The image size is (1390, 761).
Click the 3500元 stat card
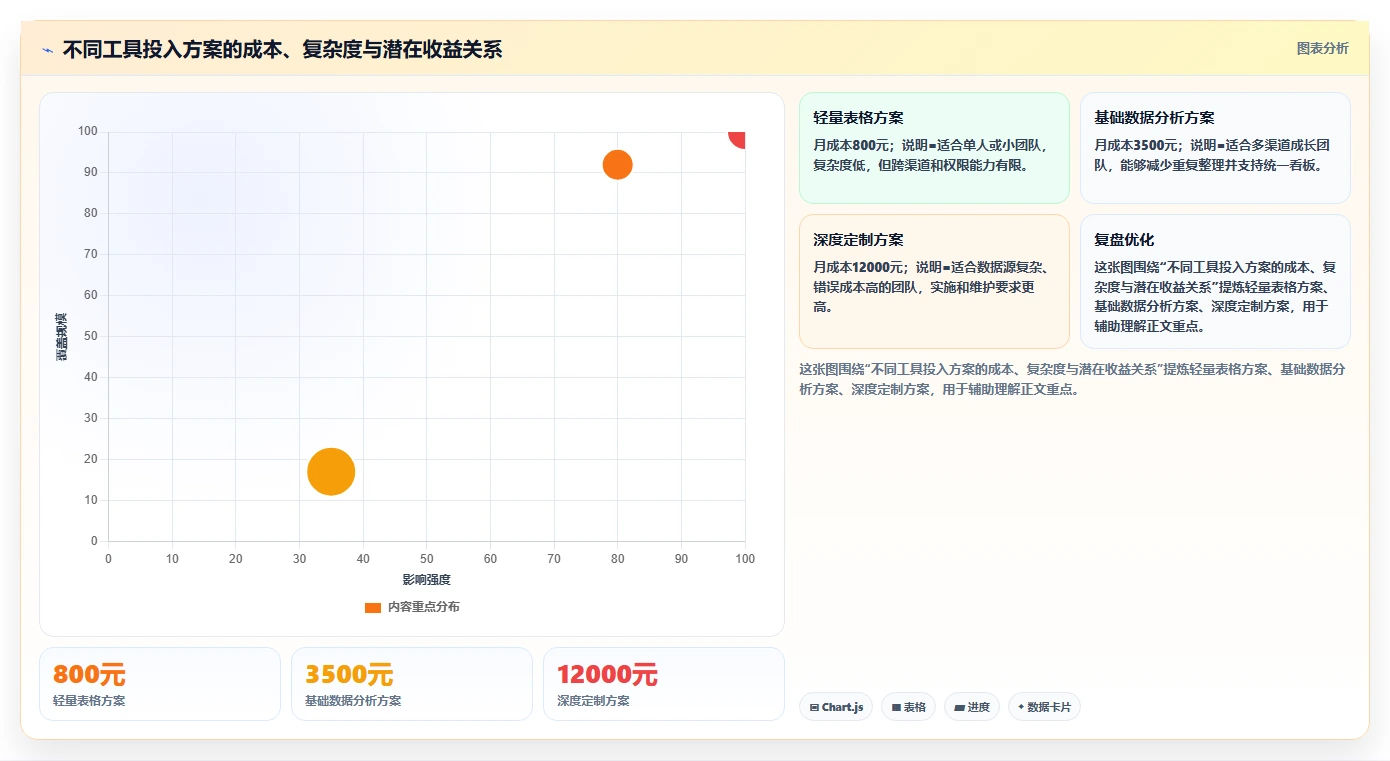pyautogui.click(x=412, y=684)
